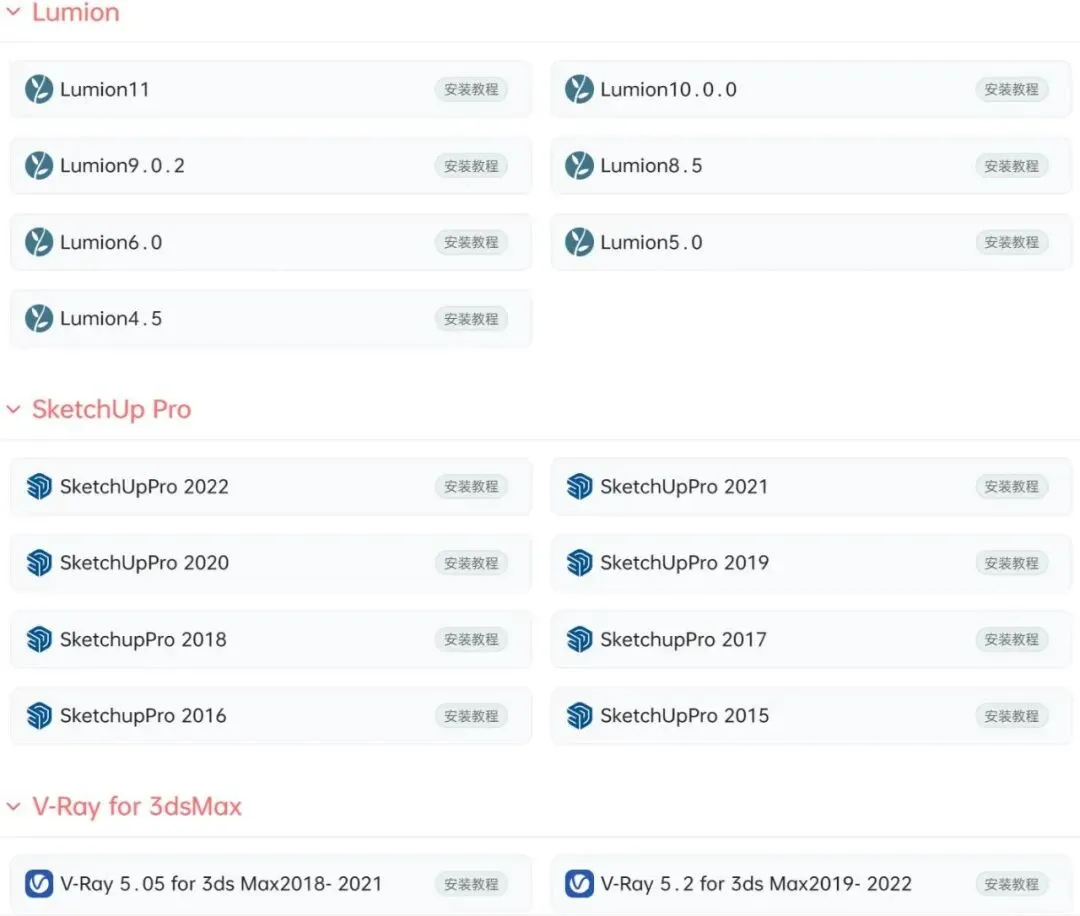Click the SketchUpPro 2021 logo icon
The height and width of the screenshot is (916, 1080).
(x=579, y=486)
